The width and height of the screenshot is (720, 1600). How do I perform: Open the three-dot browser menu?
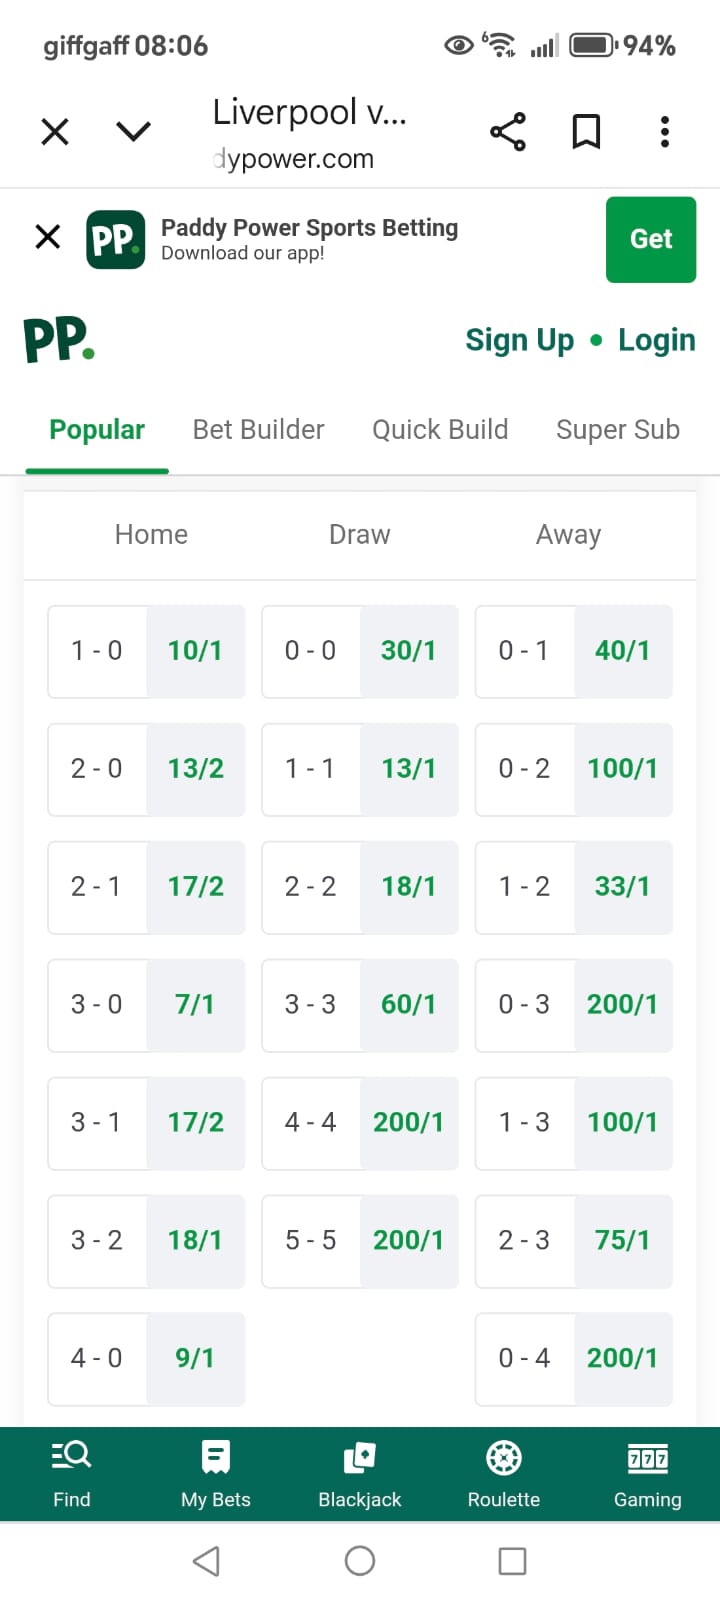[665, 132]
